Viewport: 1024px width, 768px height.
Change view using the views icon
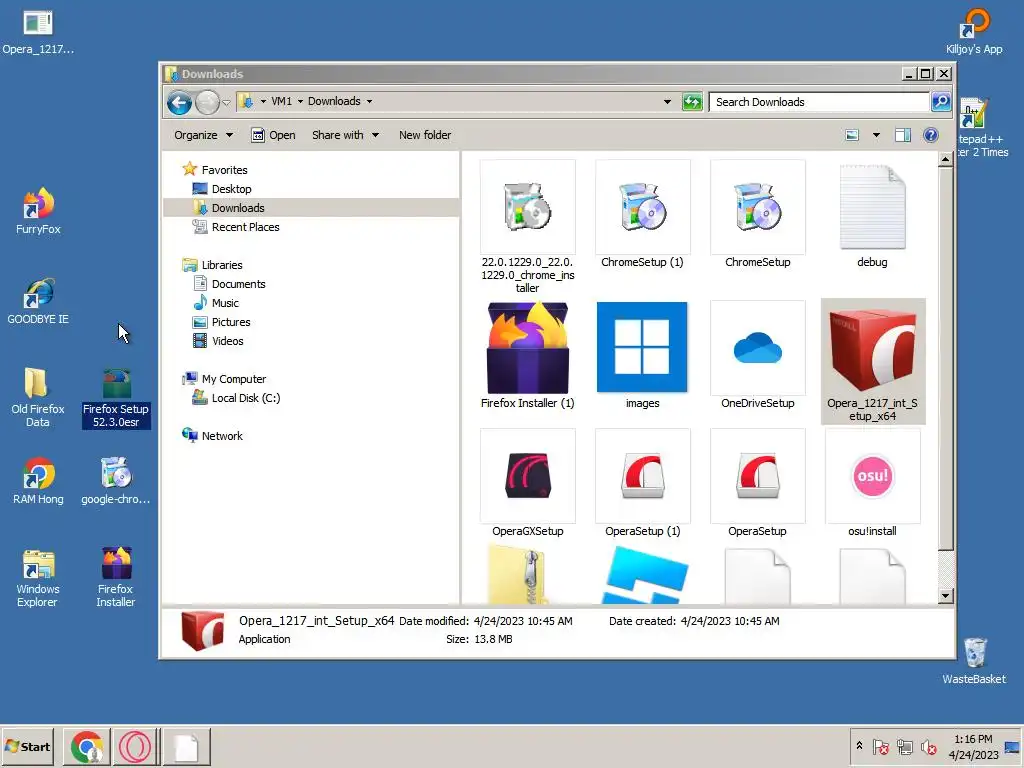[x=852, y=135]
